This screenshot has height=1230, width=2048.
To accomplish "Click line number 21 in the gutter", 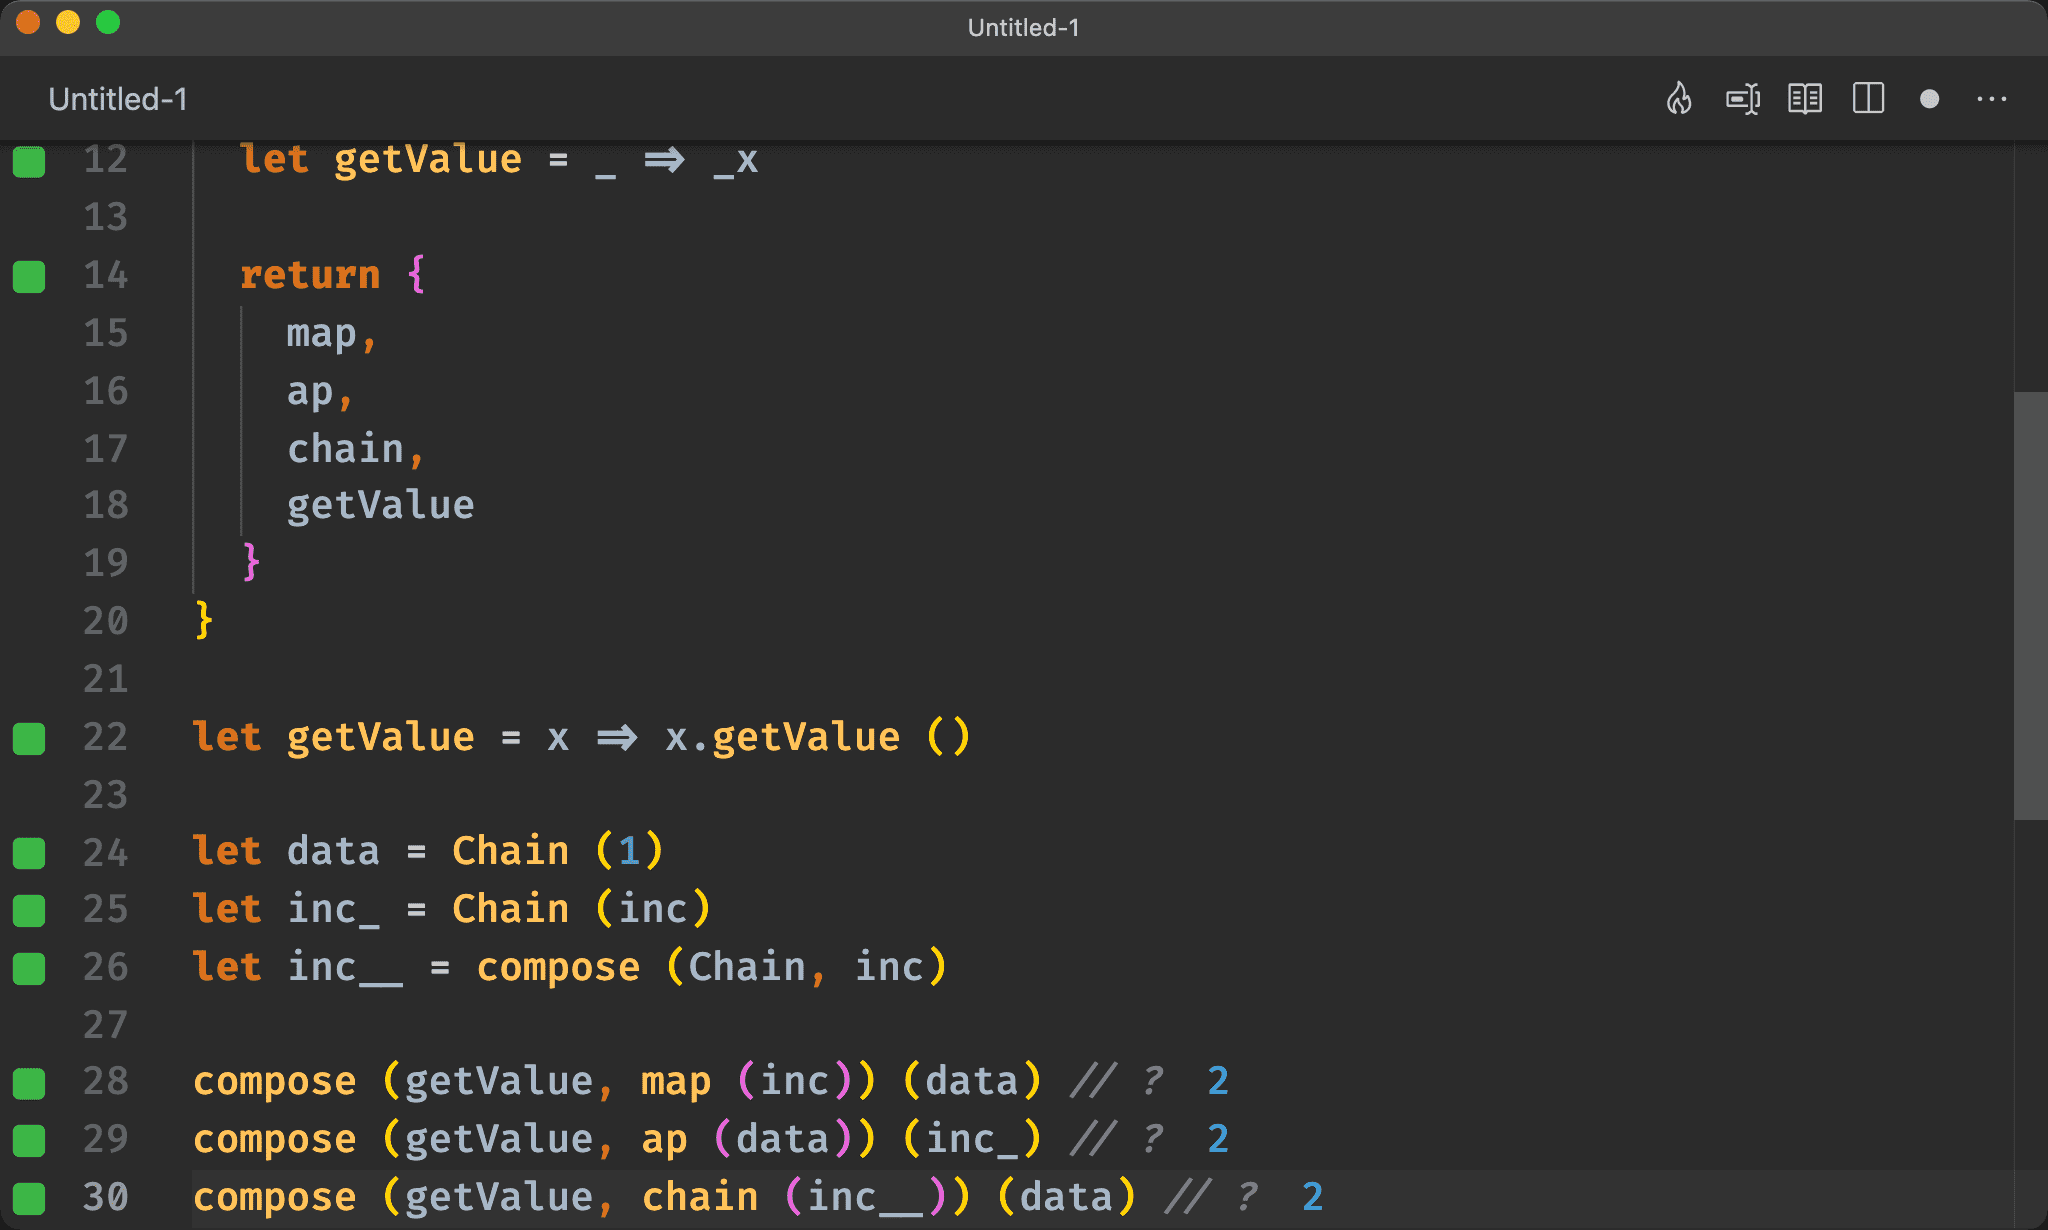I will pyautogui.click(x=105, y=679).
